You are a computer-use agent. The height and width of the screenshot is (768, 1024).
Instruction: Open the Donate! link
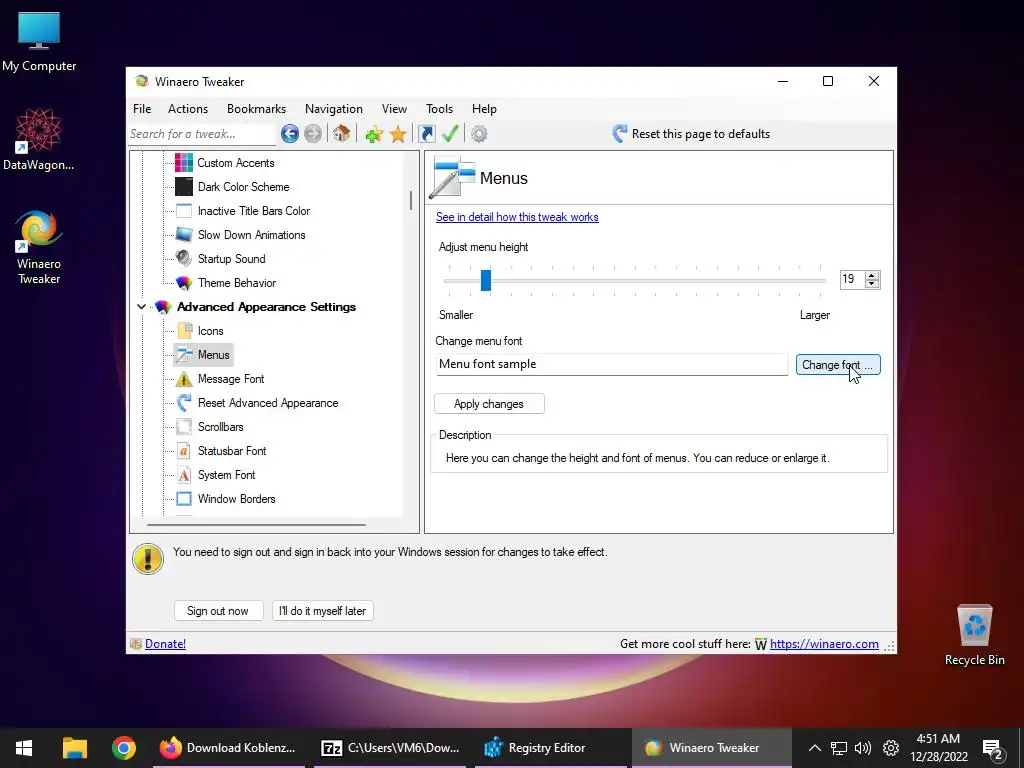(x=165, y=644)
